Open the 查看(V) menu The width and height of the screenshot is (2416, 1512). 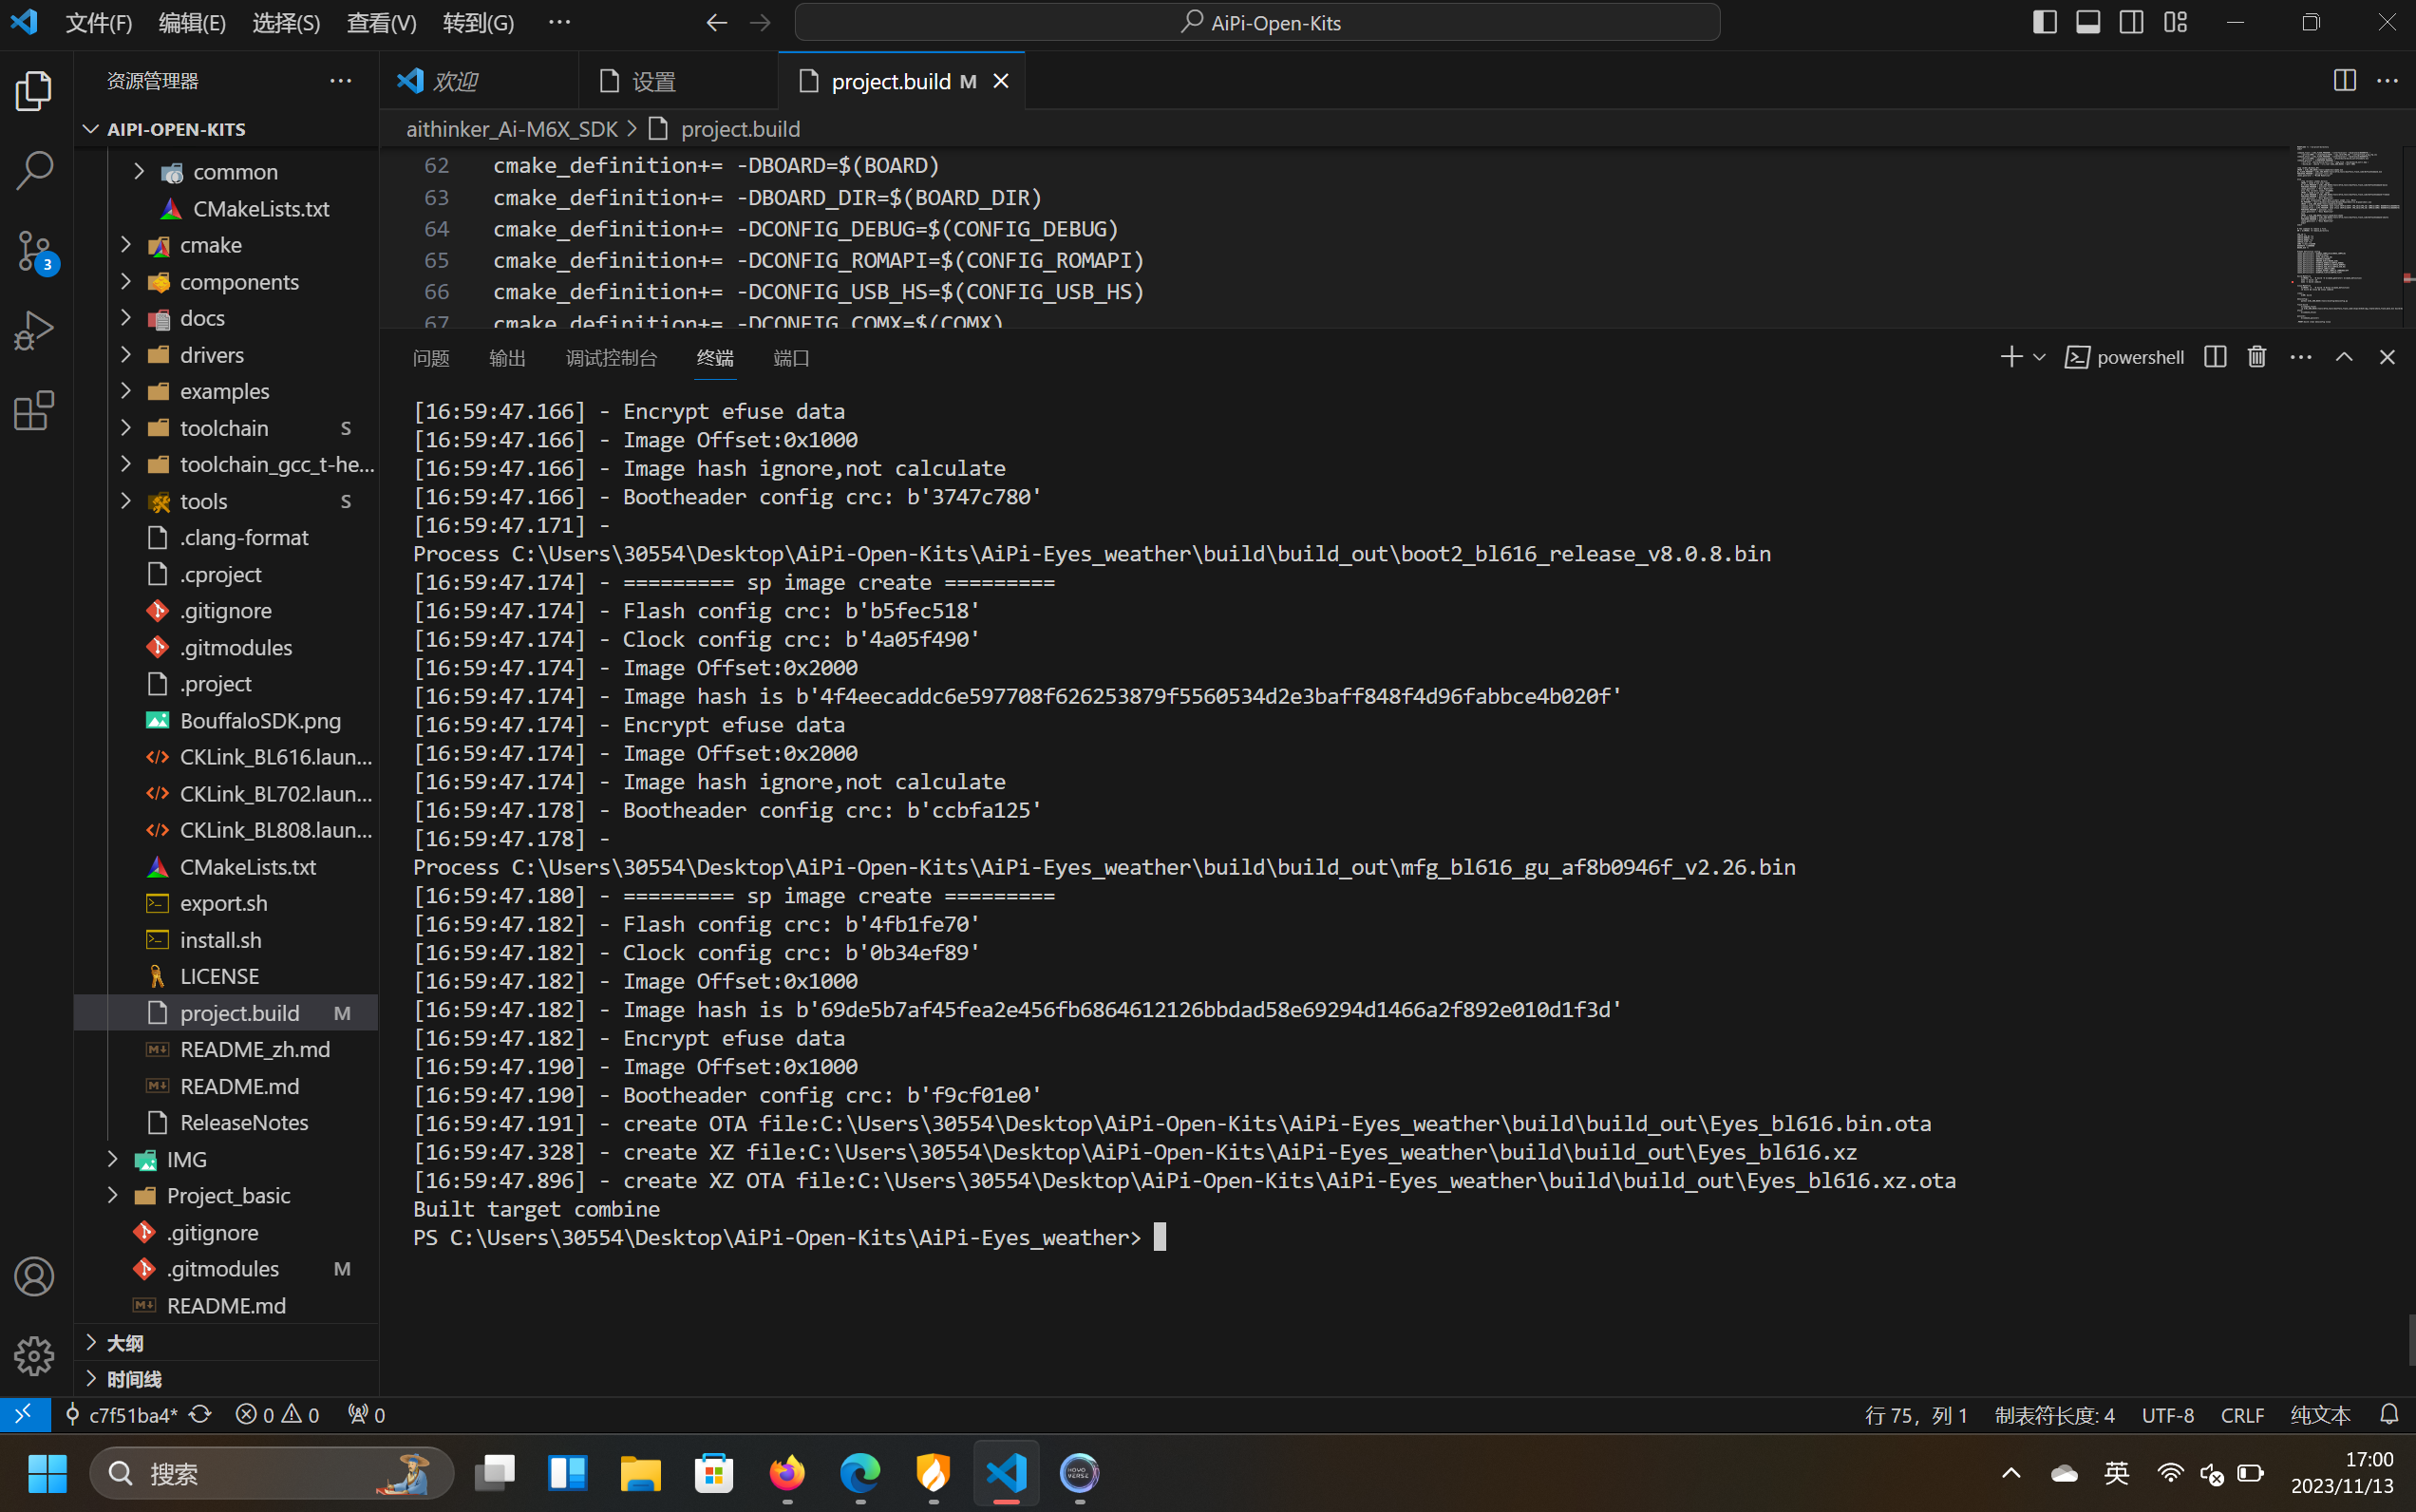point(381,22)
